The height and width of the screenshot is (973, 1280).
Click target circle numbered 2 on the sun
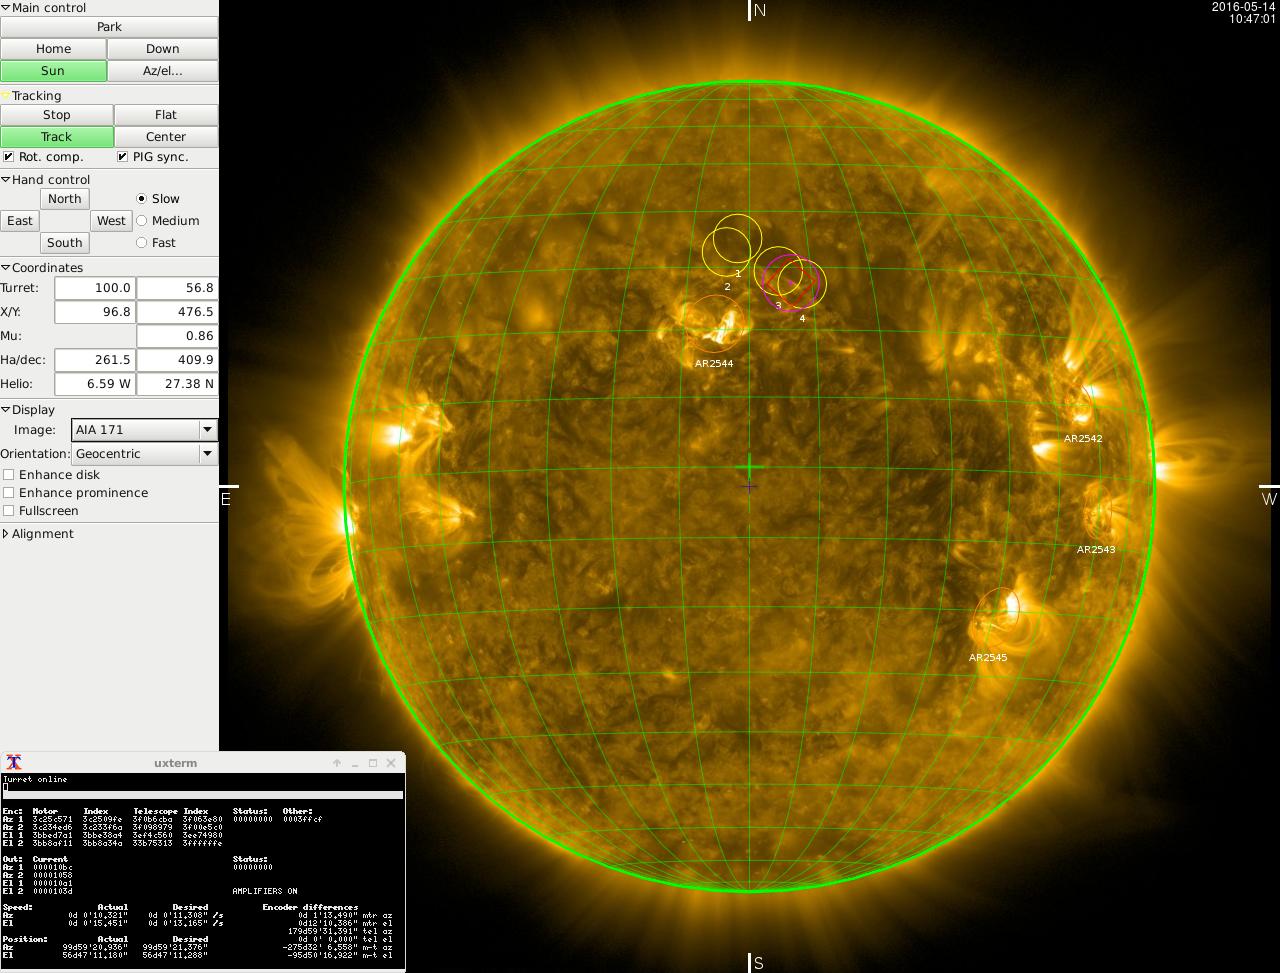[x=726, y=252]
